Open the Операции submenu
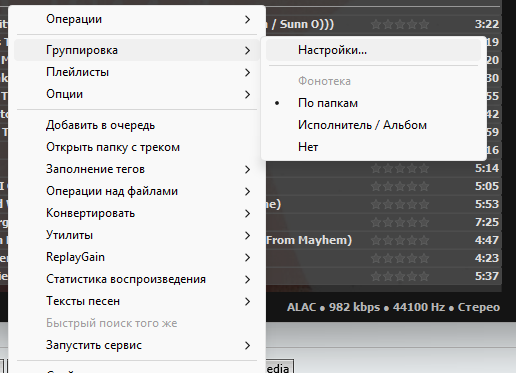Viewport: 516px width, 373px height. [x=137, y=19]
